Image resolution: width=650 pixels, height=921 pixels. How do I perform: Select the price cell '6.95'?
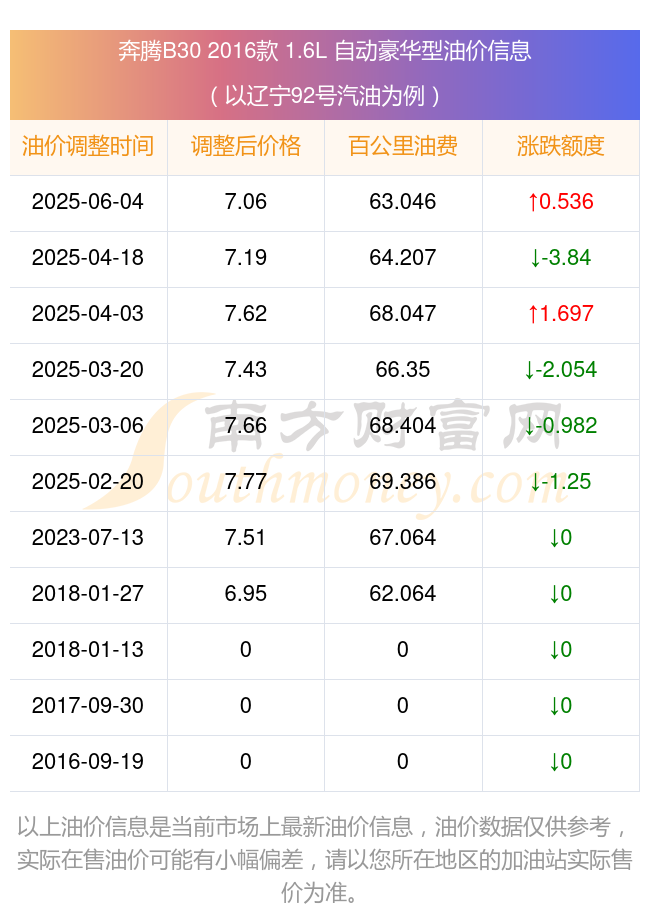click(245, 594)
